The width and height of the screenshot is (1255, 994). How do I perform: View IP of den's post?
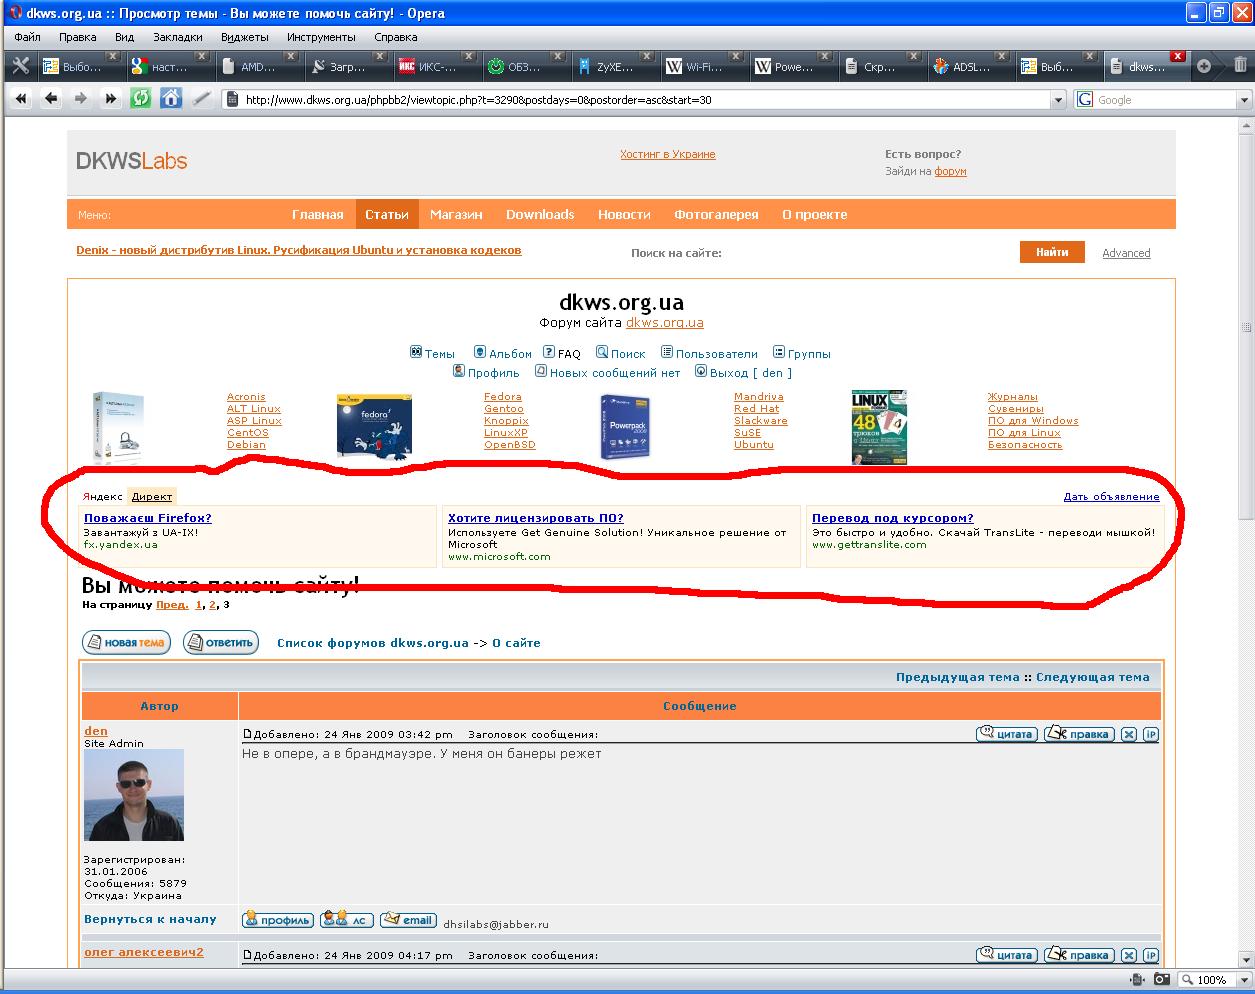point(1150,734)
